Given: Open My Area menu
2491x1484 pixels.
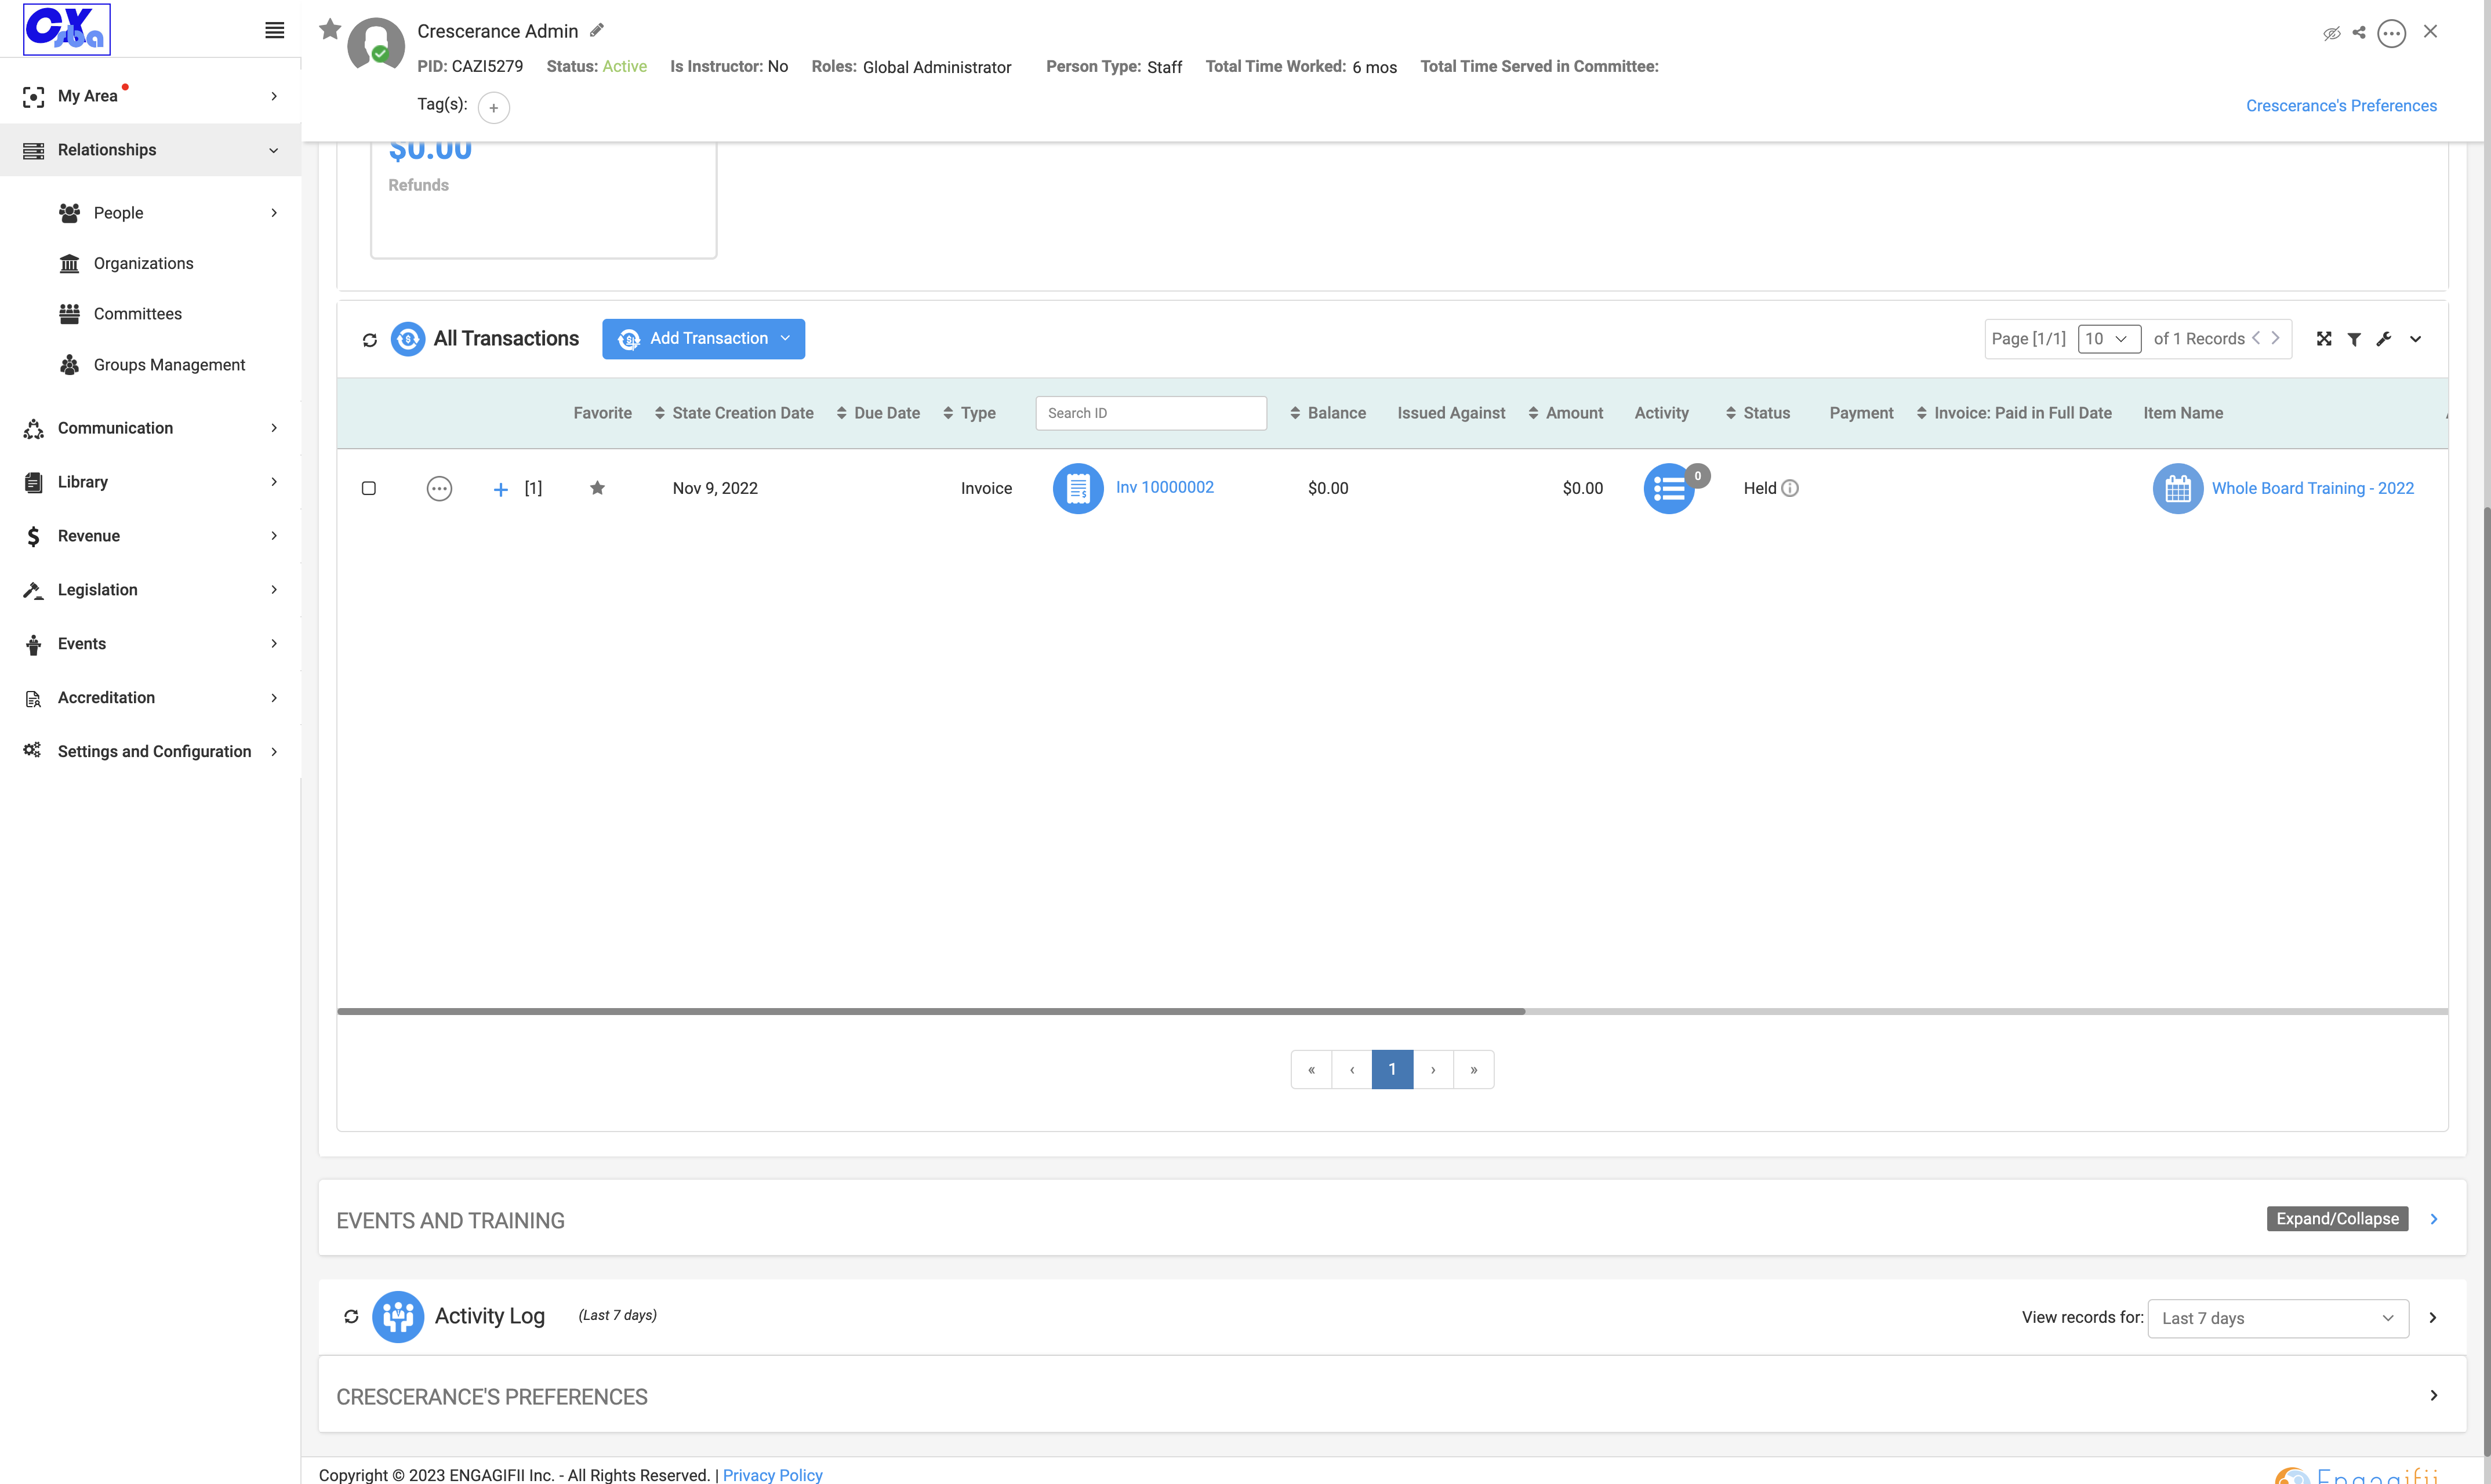Looking at the screenshot, I should pyautogui.click(x=150, y=96).
